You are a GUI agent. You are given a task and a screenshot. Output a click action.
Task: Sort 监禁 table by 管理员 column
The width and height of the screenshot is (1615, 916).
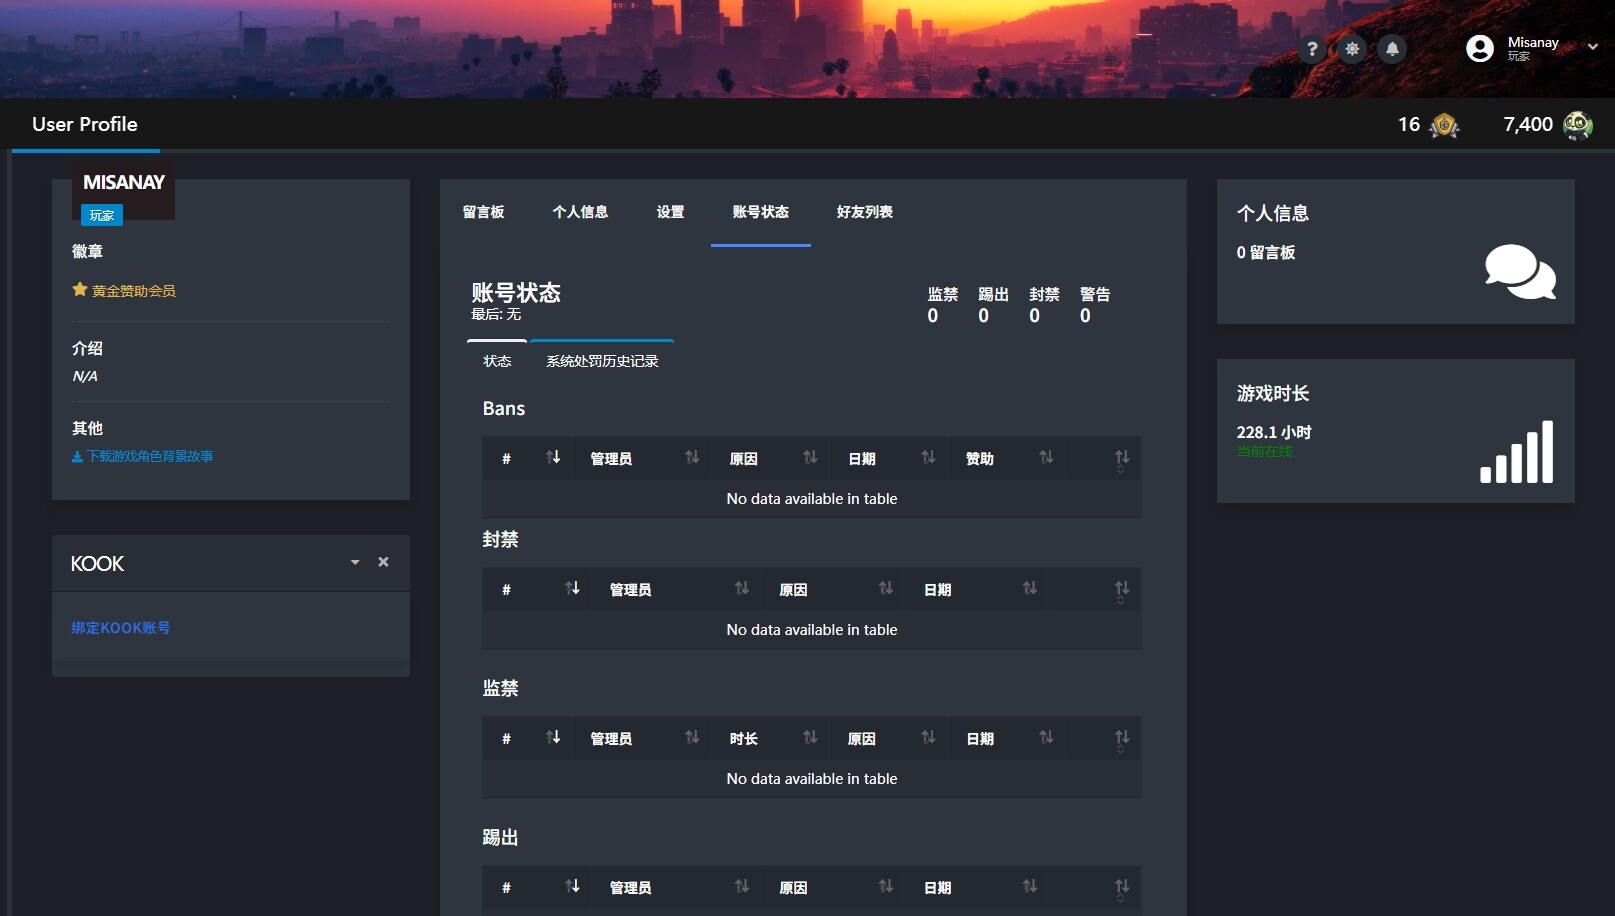coord(640,738)
